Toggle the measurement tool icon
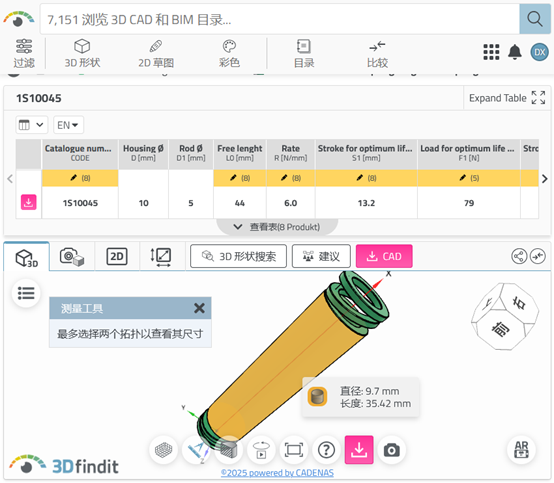This screenshot has height=483, width=554. 196,450
